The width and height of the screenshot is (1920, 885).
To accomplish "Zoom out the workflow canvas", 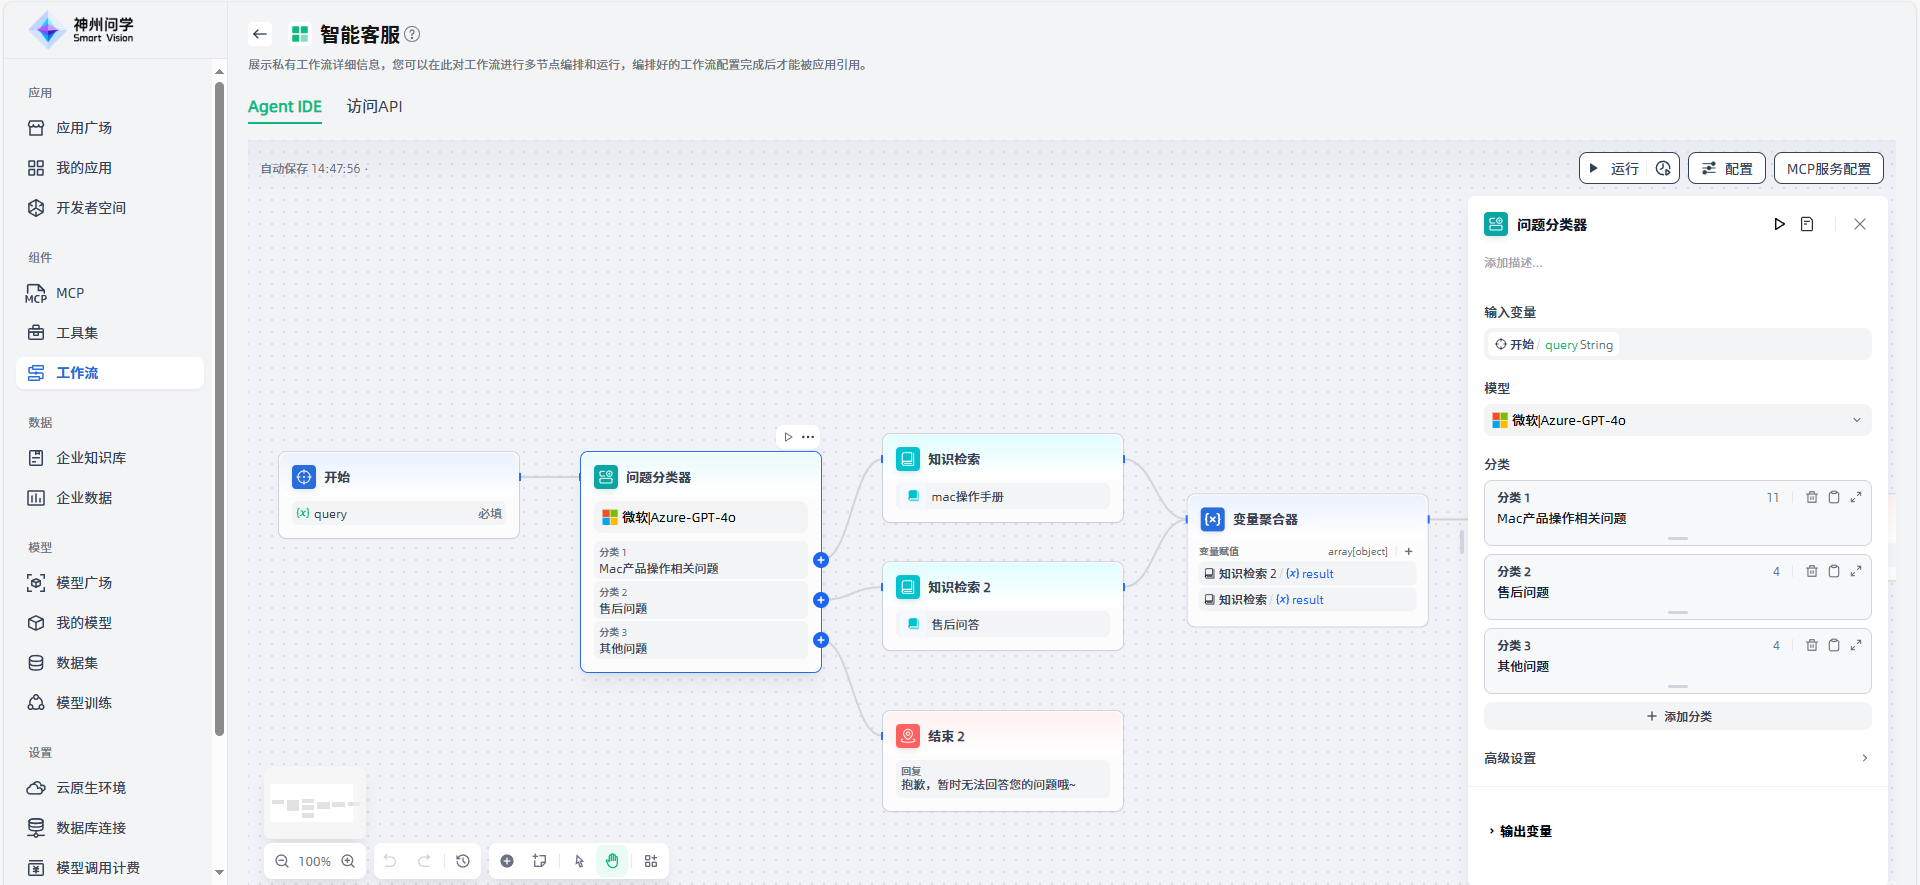I will tap(282, 861).
